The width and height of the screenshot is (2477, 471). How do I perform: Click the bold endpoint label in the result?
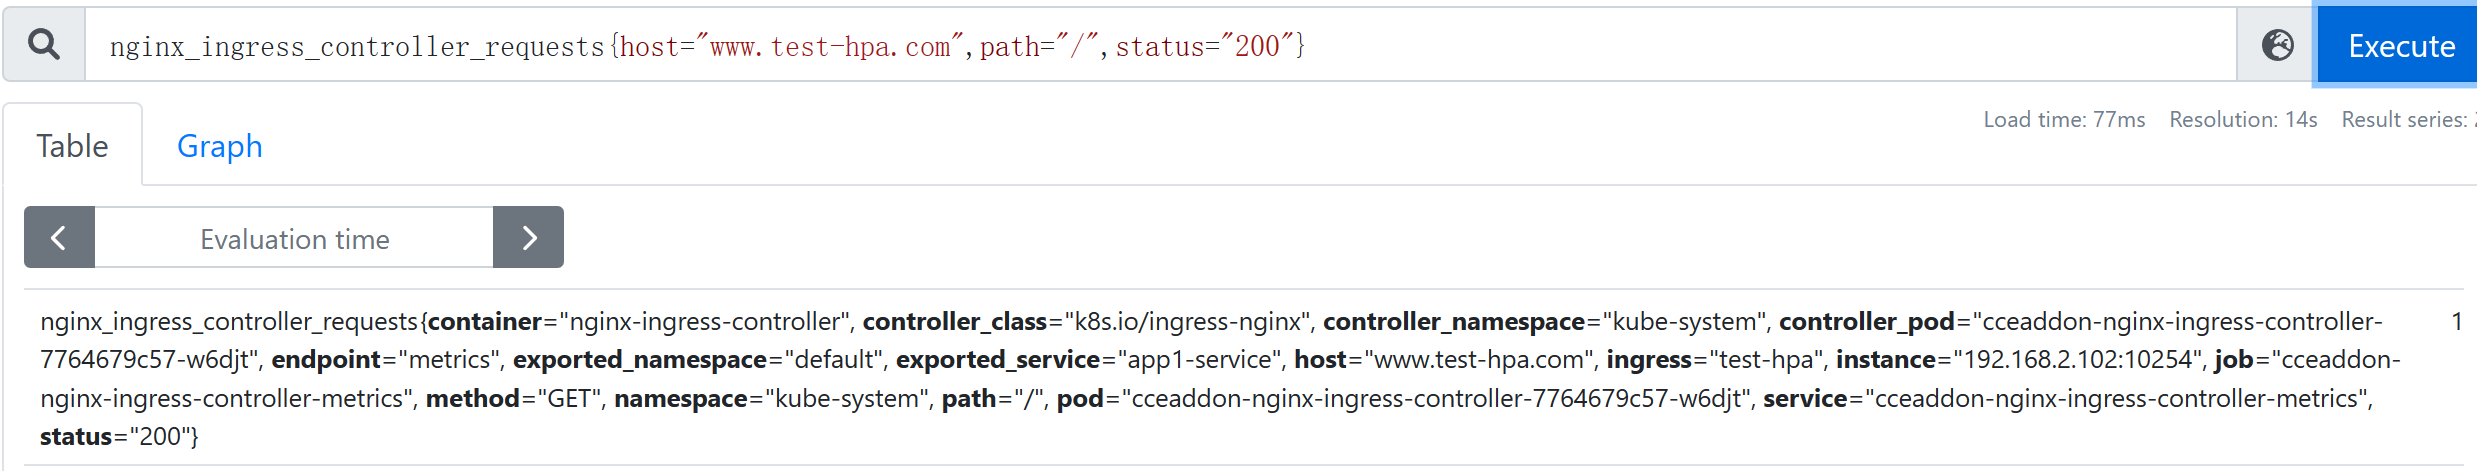pyautogui.click(x=326, y=360)
